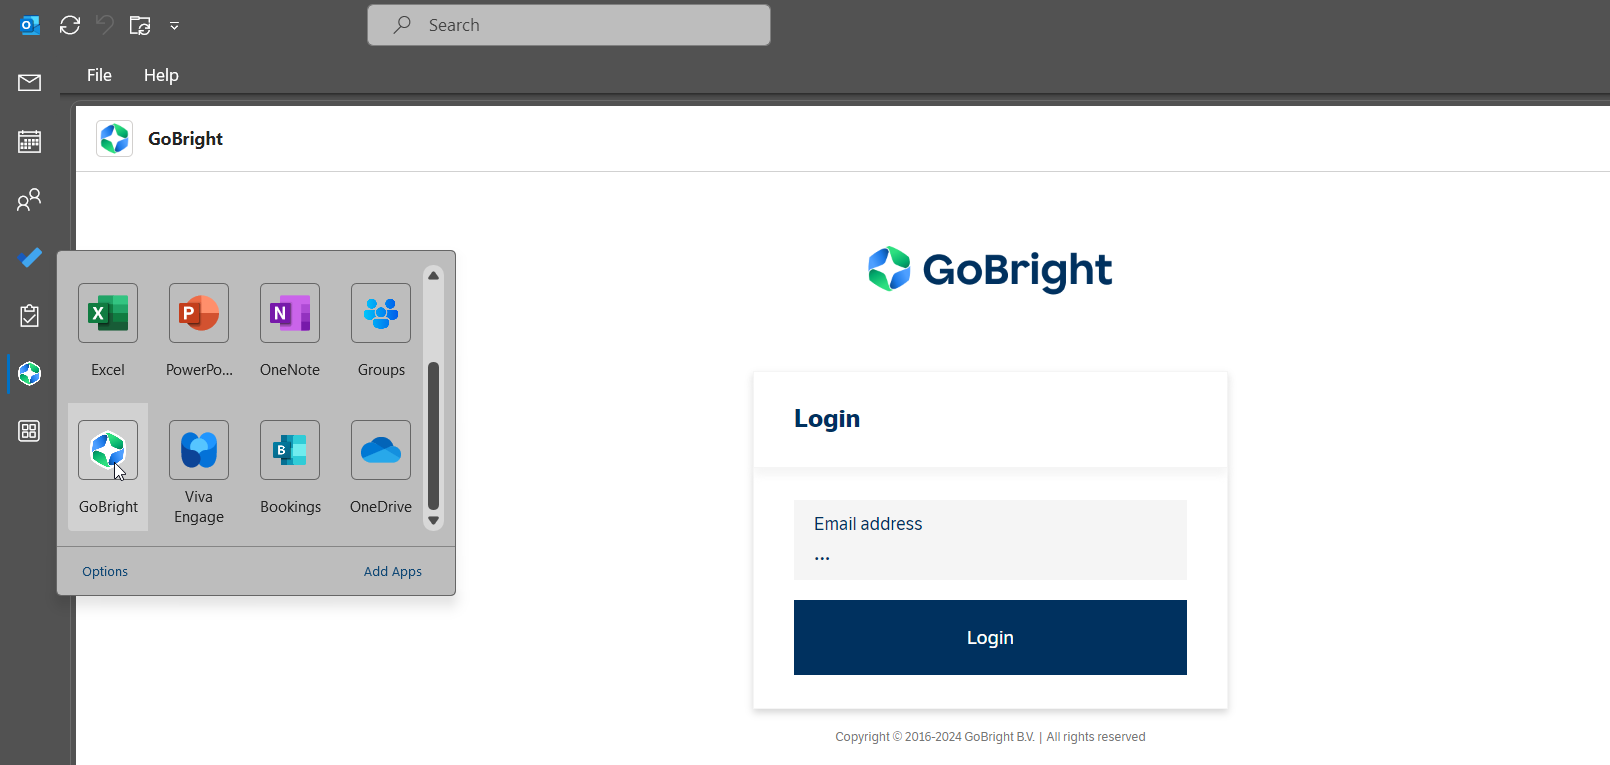Expand Quick Access Toolbar customize dropdown

tap(174, 26)
